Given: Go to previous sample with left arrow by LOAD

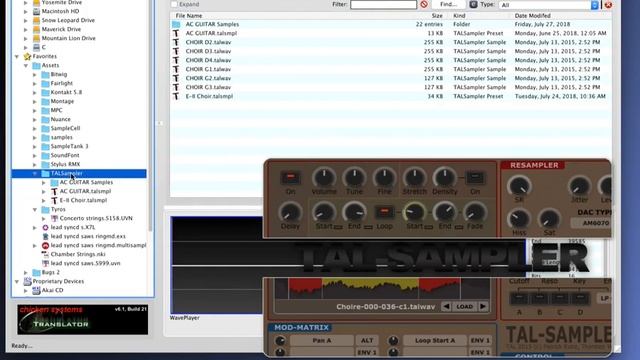Looking at the screenshot, I should click(446, 307).
